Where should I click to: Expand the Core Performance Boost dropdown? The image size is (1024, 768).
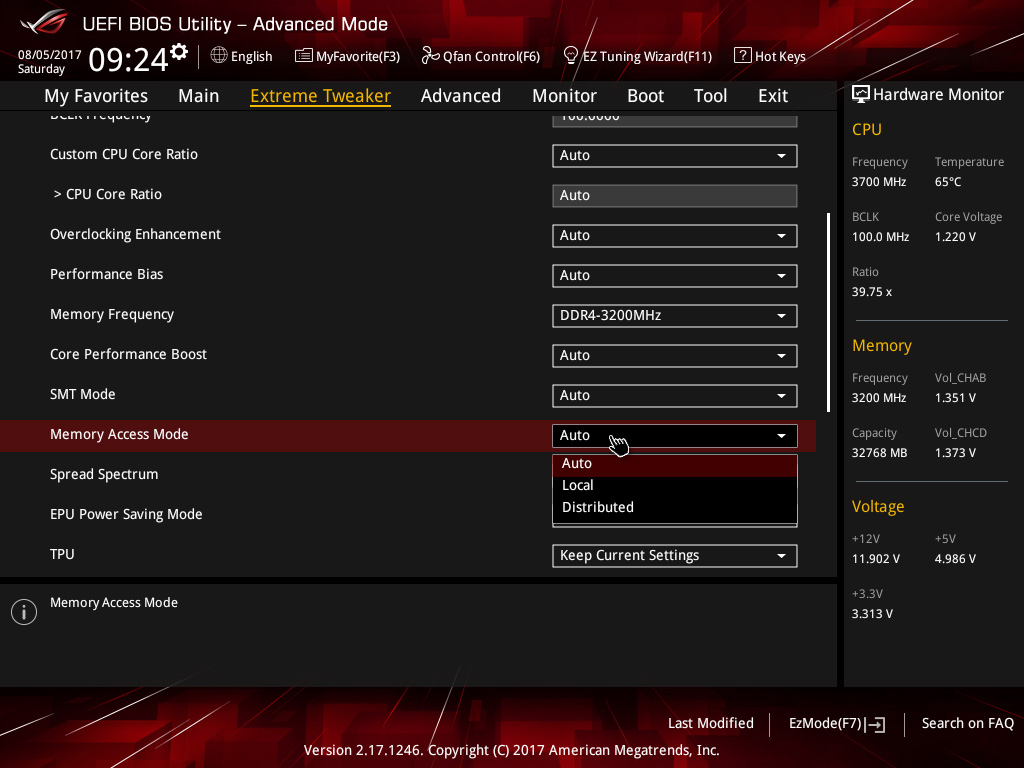(x=675, y=355)
